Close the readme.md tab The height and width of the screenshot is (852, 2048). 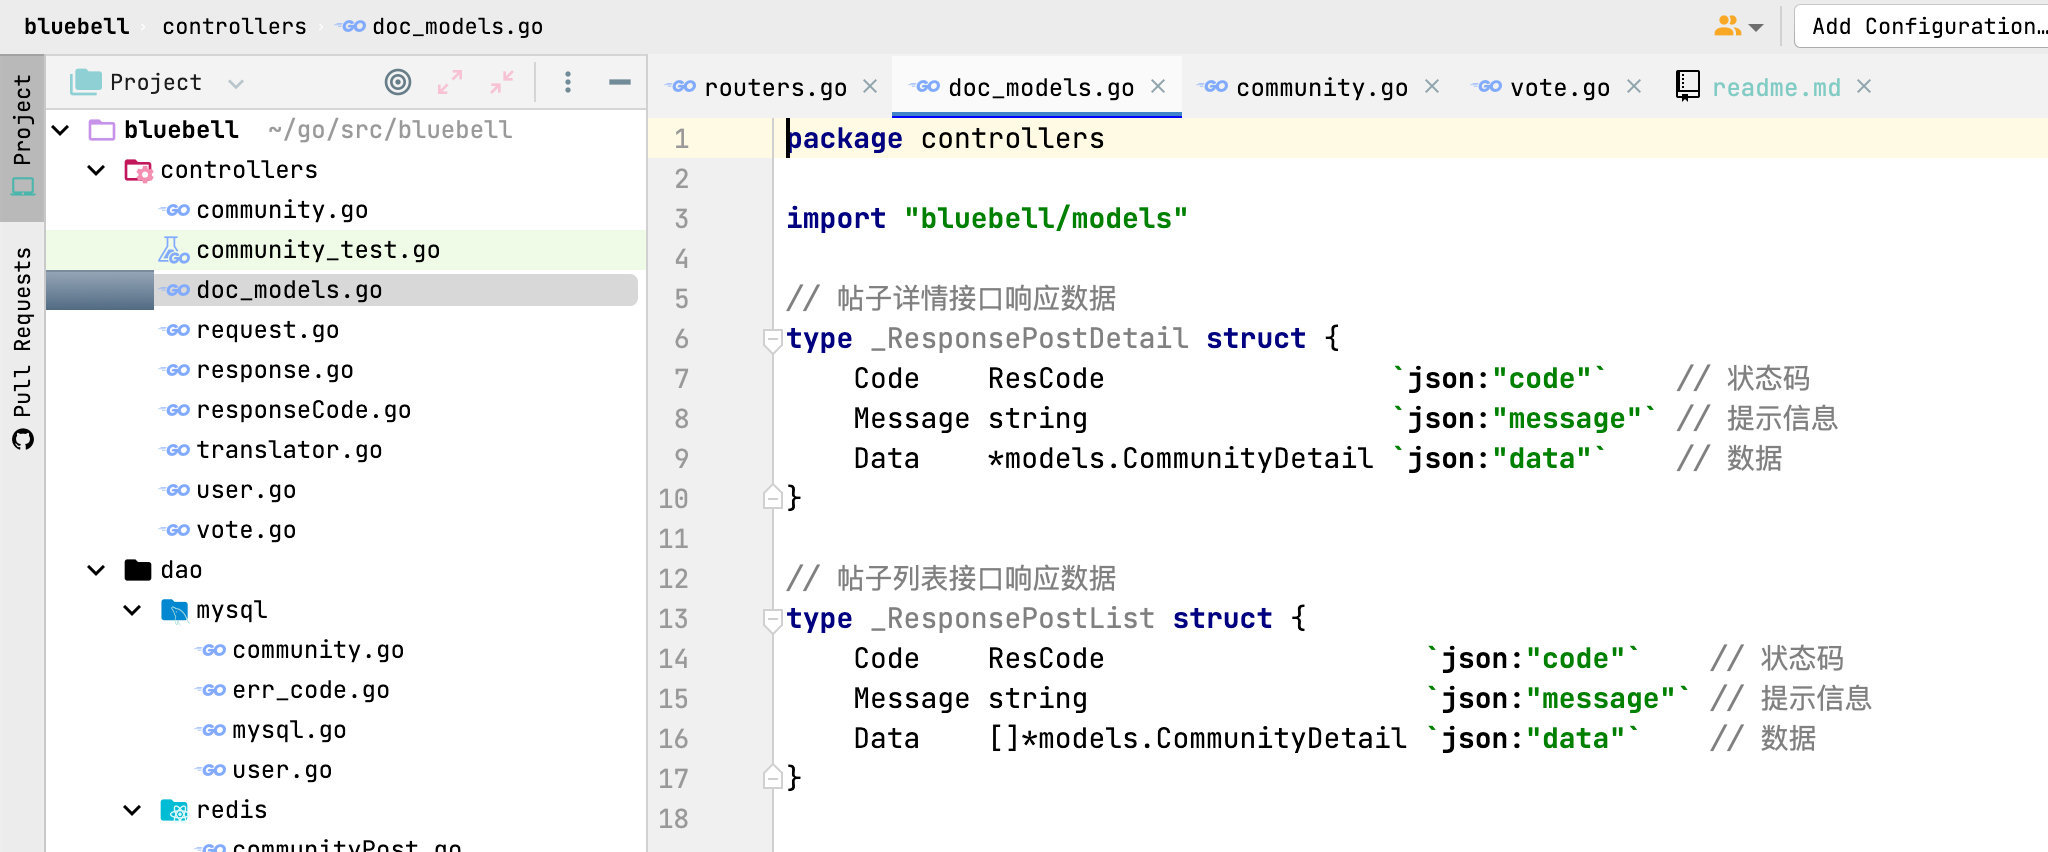tap(1864, 87)
